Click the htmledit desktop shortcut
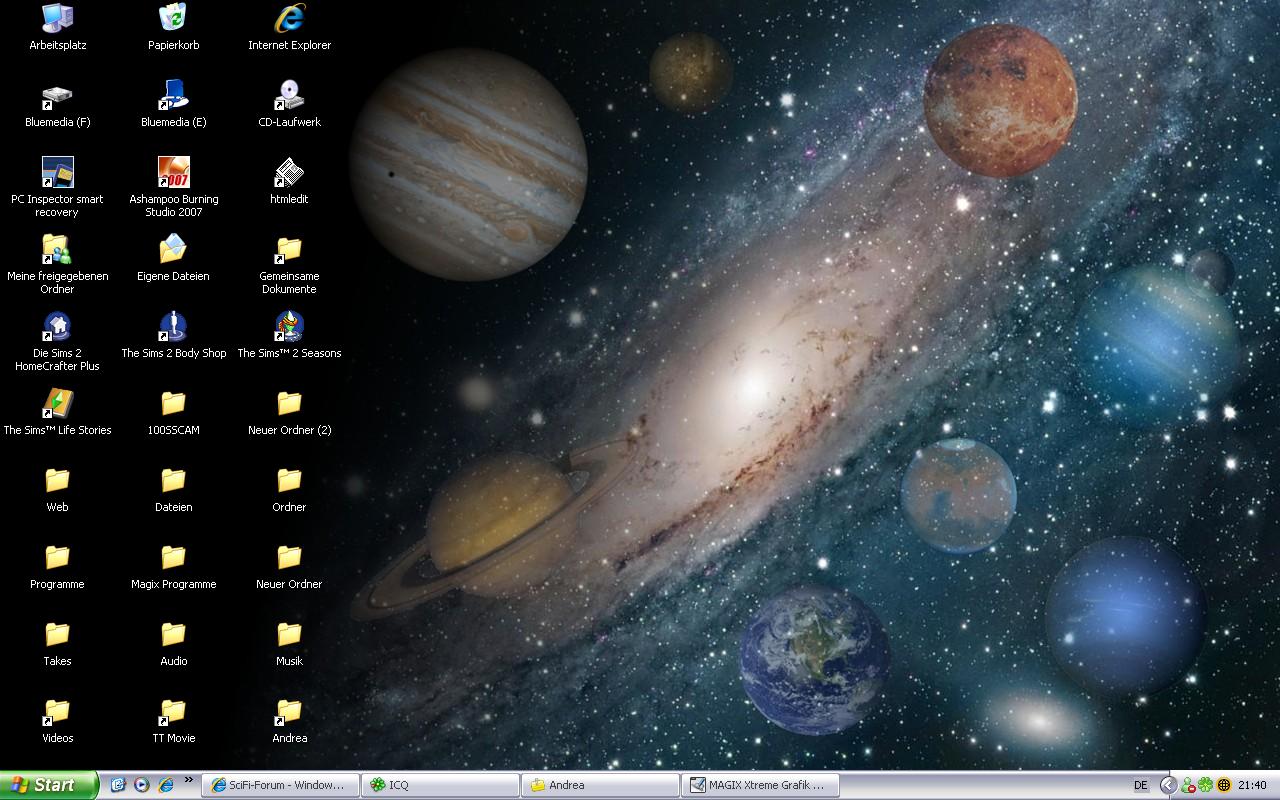The width and height of the screenshot is (1280, 800). [x=289, y=173]
